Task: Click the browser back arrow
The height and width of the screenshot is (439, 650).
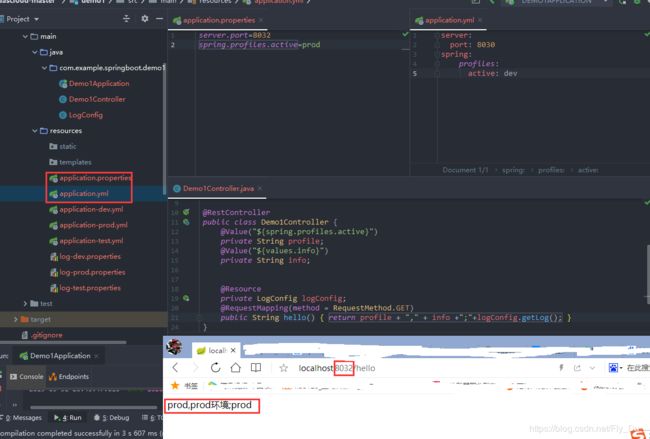Action: [175, 367]
